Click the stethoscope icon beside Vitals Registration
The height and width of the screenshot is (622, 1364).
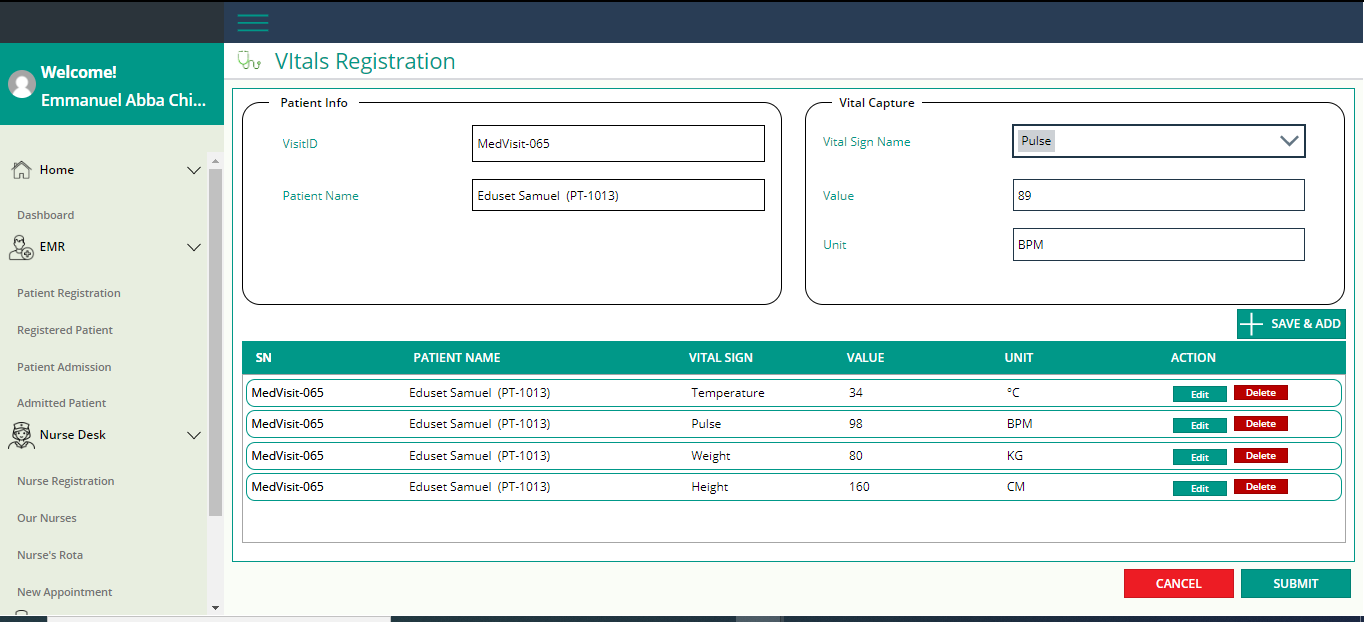coord(249,61)
